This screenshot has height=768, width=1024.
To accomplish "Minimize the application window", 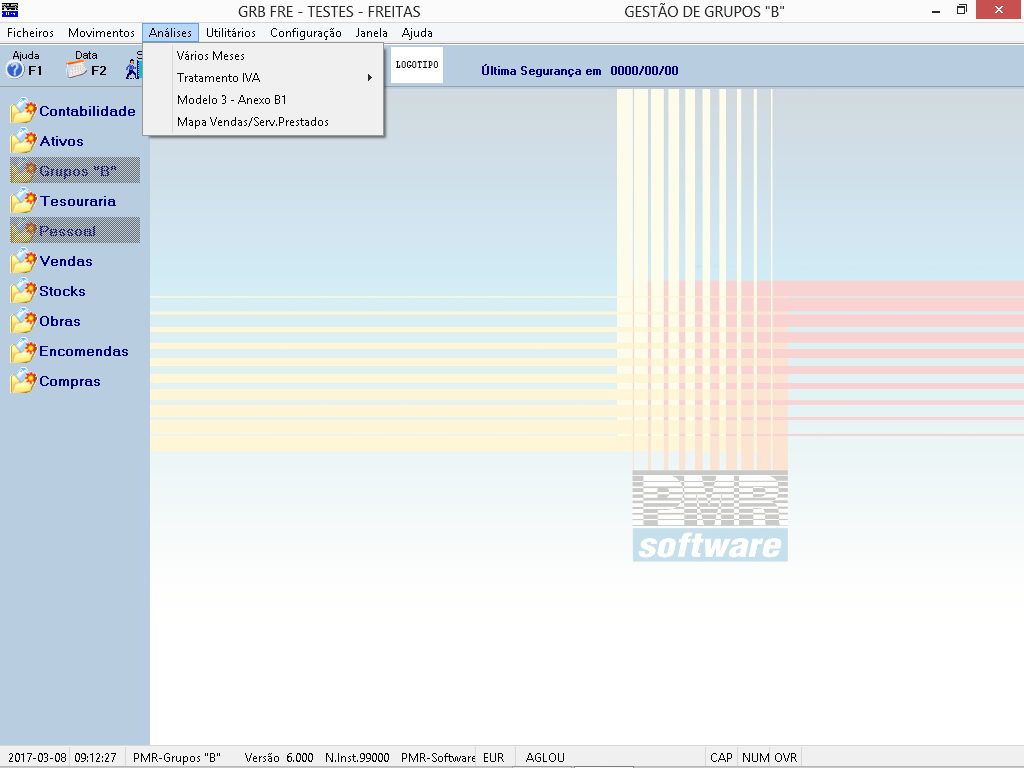I will (936, 10).
